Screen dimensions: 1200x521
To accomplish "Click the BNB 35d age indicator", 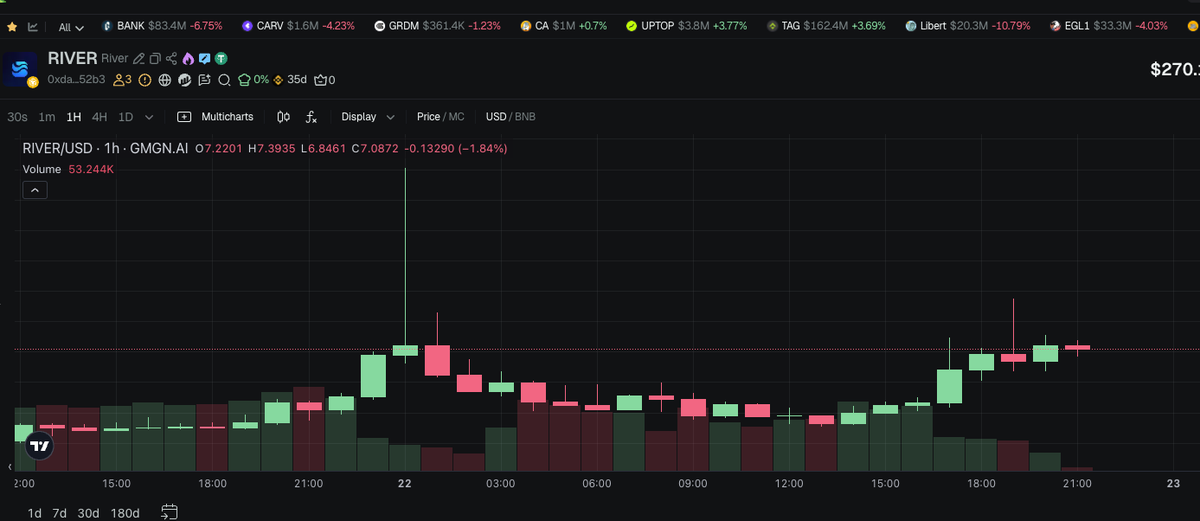I will click(291, 80).
